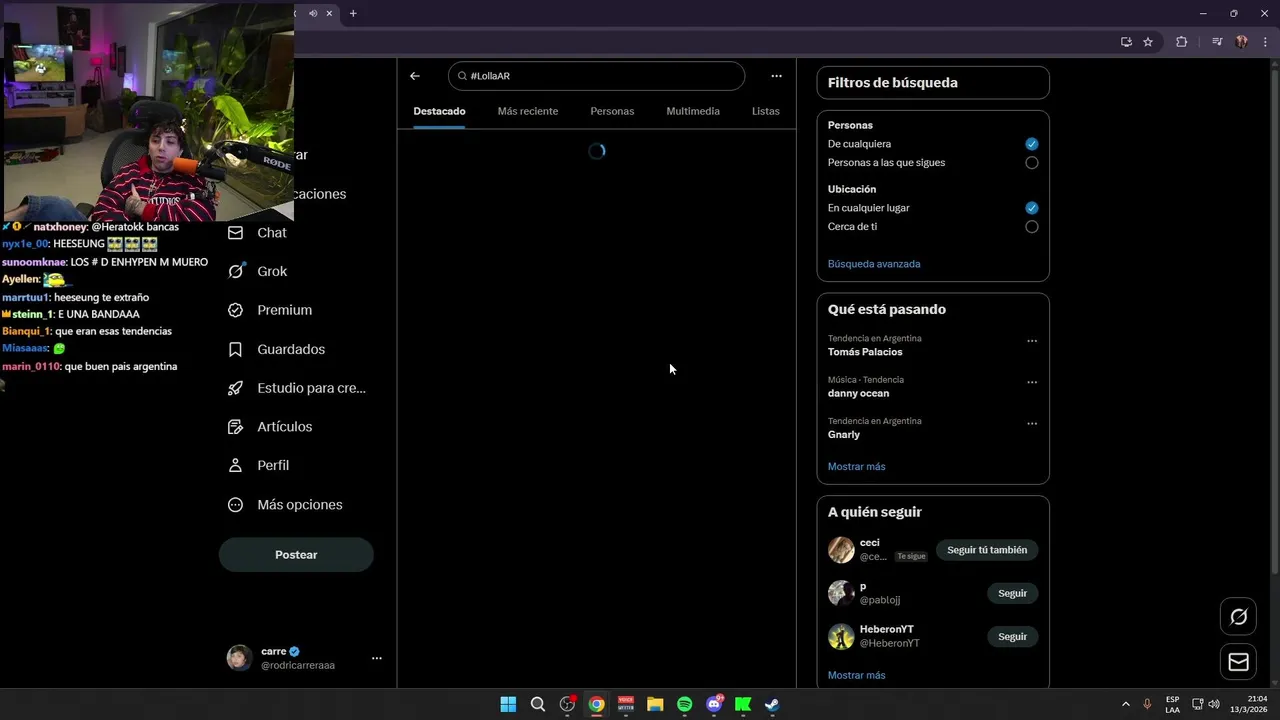Select Personas a las que sigues filter

point(1032,162)
